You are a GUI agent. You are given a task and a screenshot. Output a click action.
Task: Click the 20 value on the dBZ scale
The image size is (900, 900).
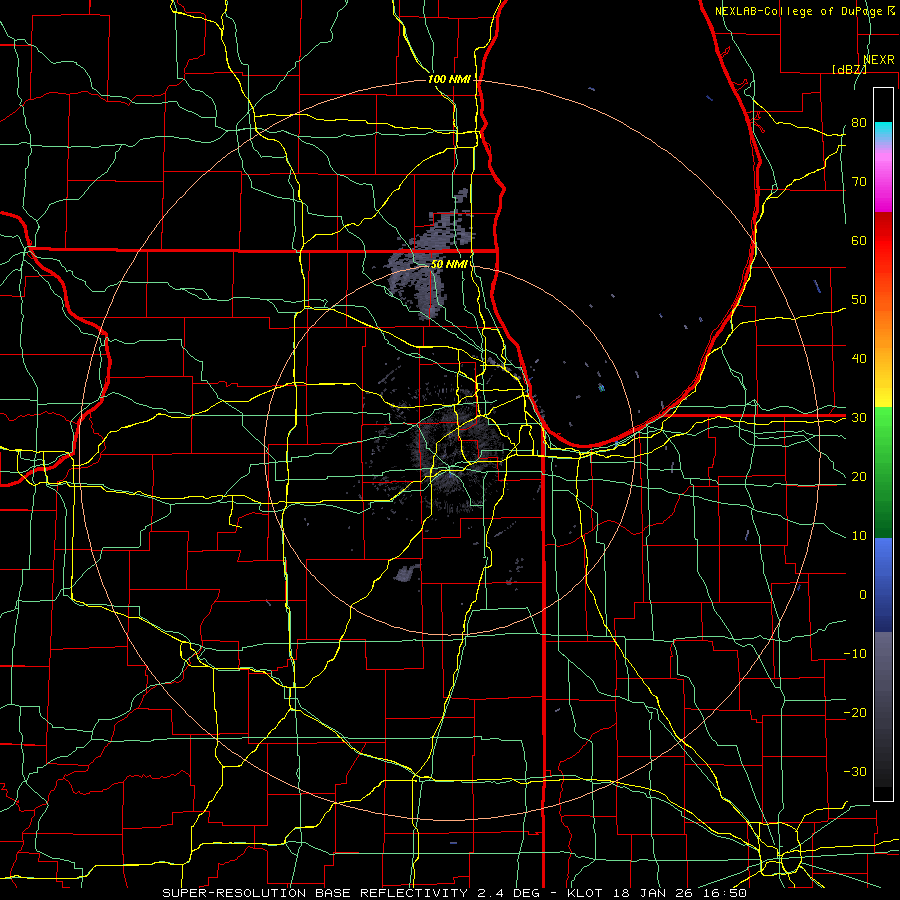pos(859,476)
